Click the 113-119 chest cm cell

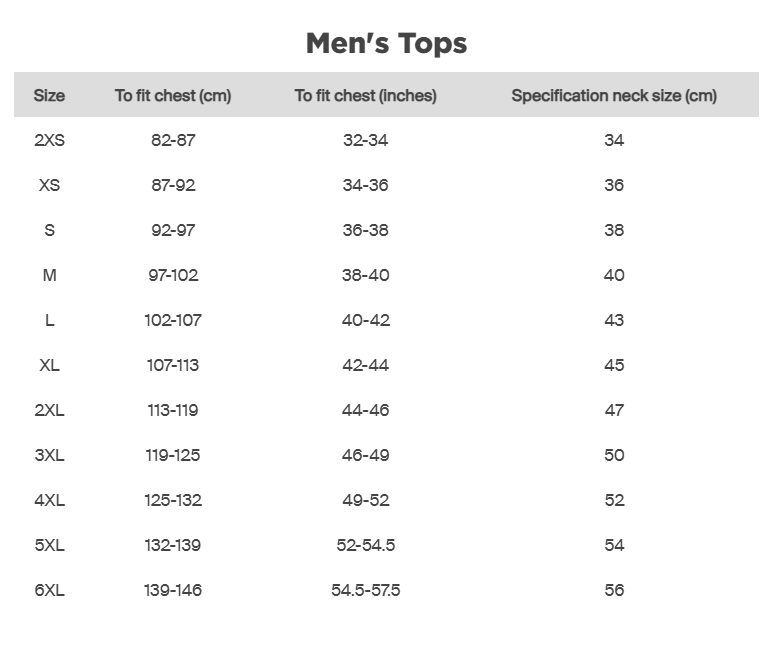coord(173,410)
